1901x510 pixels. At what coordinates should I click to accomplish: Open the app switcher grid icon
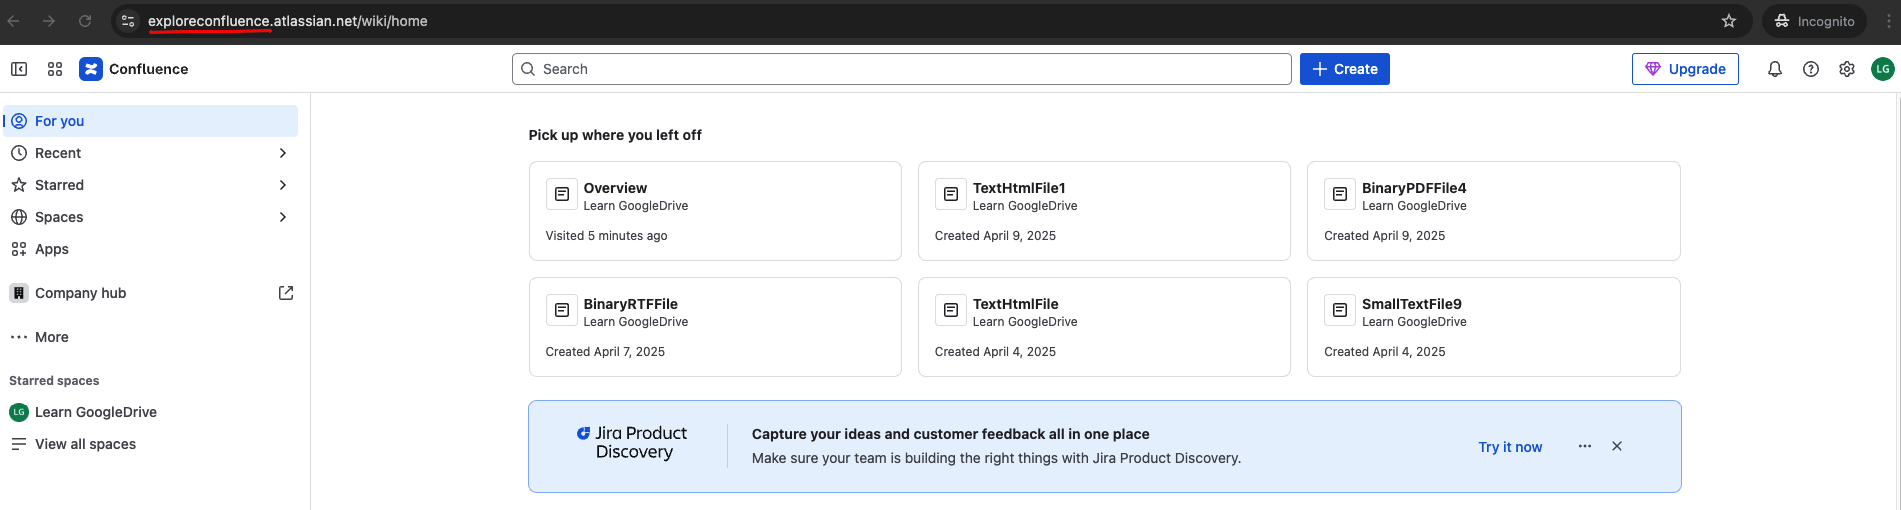click(x=55, y=69)
